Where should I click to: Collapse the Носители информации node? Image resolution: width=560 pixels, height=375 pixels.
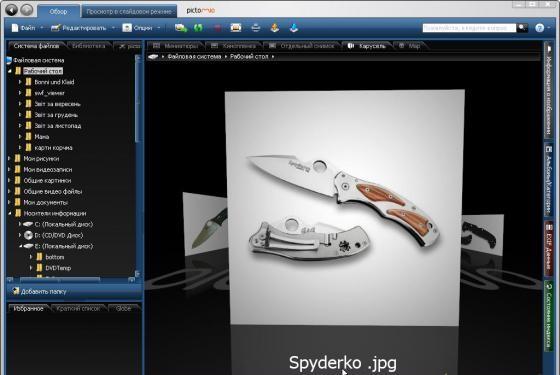[10, 213]
